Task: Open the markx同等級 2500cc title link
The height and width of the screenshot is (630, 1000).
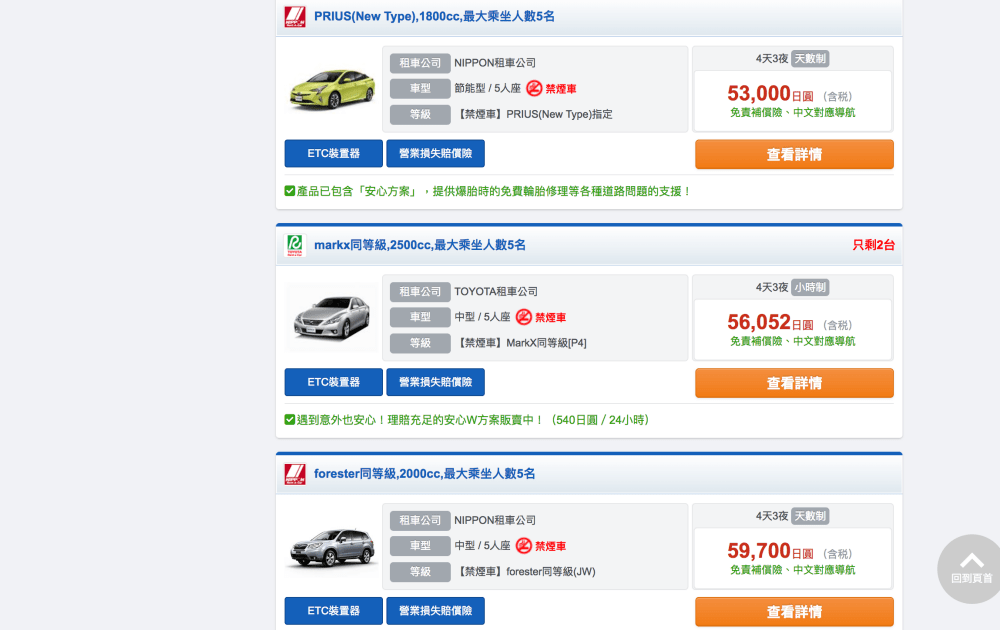Action: click(419, 246)
